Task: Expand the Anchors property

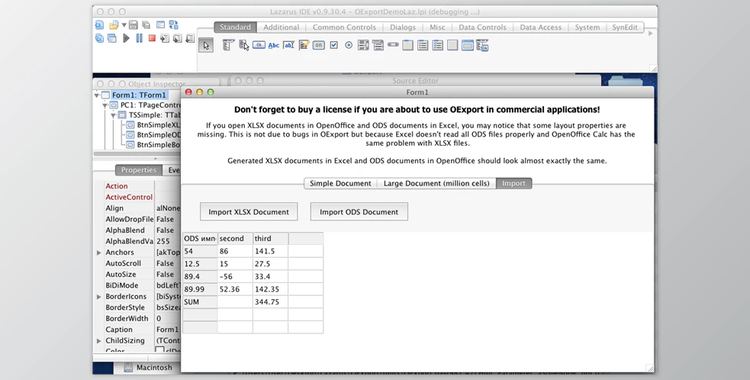Action: (99, 252)
